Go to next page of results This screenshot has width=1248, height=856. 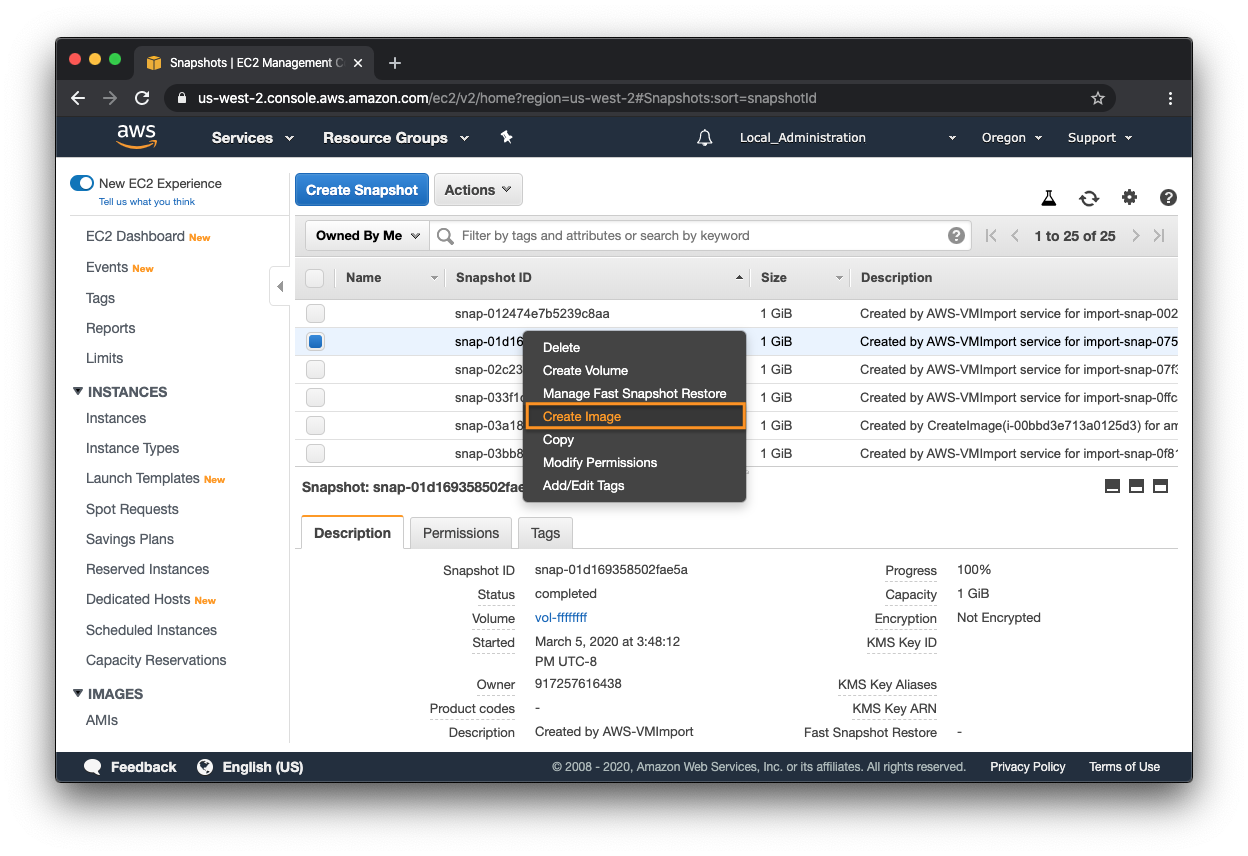(1136, 236)
